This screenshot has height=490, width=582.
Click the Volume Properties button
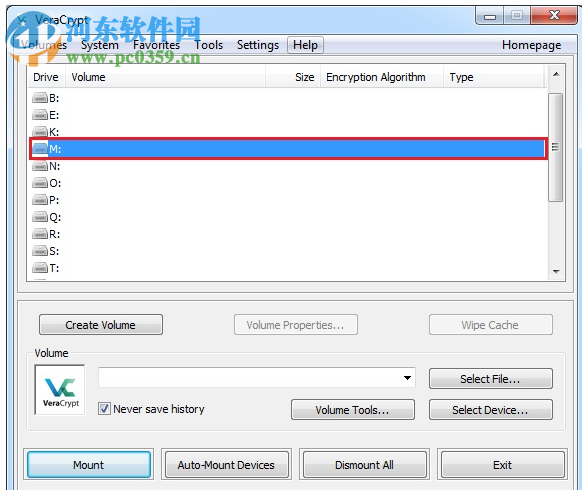pyautogui.click(x=296, y=325)
